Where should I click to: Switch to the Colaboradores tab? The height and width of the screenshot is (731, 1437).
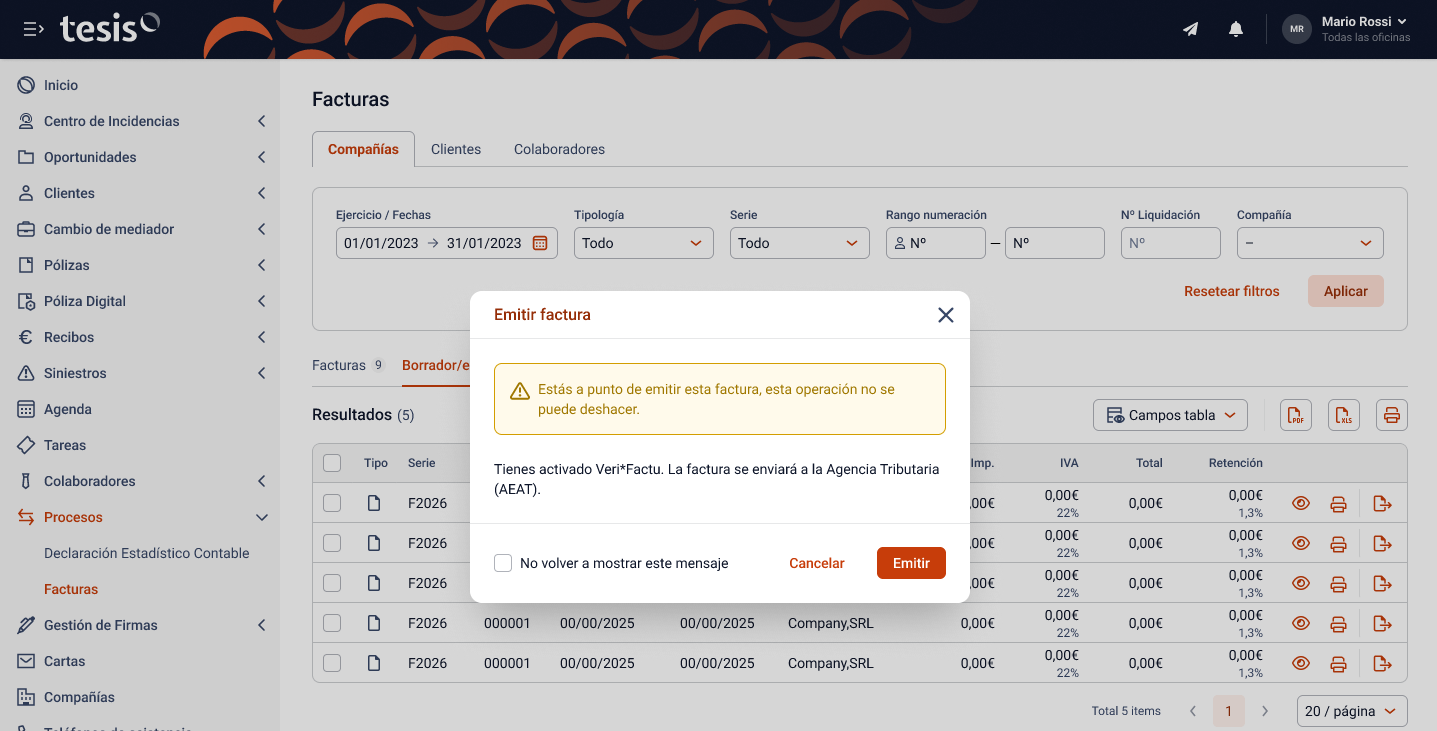tap(559, 149)
